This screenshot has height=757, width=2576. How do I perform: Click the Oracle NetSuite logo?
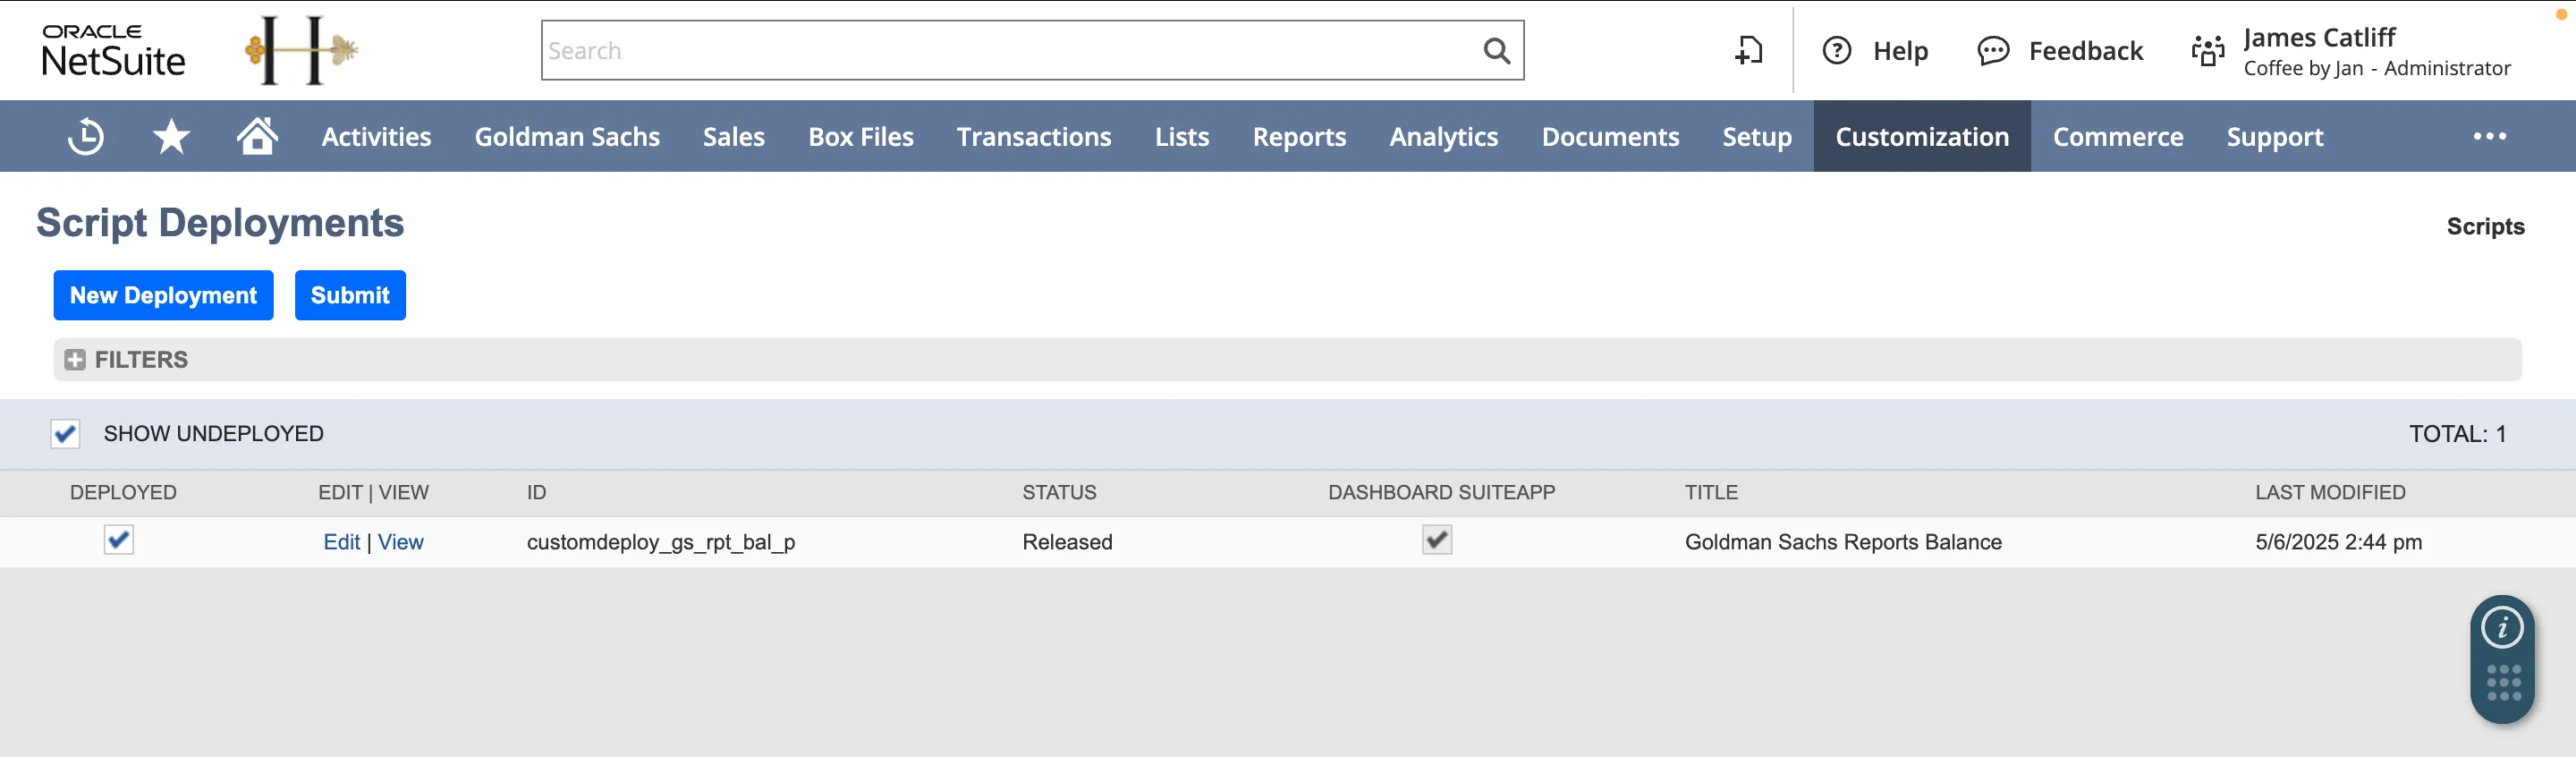pos(113,50)
